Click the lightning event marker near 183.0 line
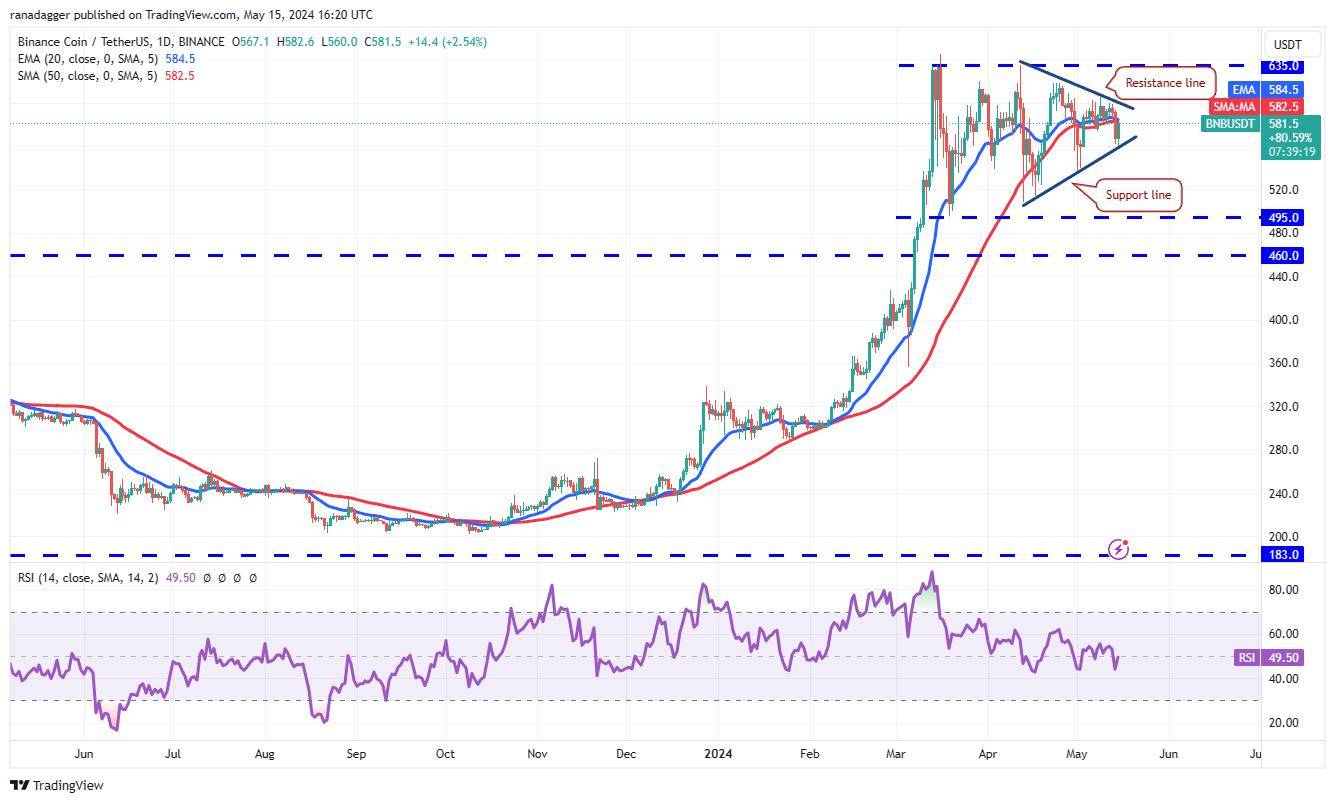Image resolution: width=1335 pixels, height=803 pixels. [1119, 549]
